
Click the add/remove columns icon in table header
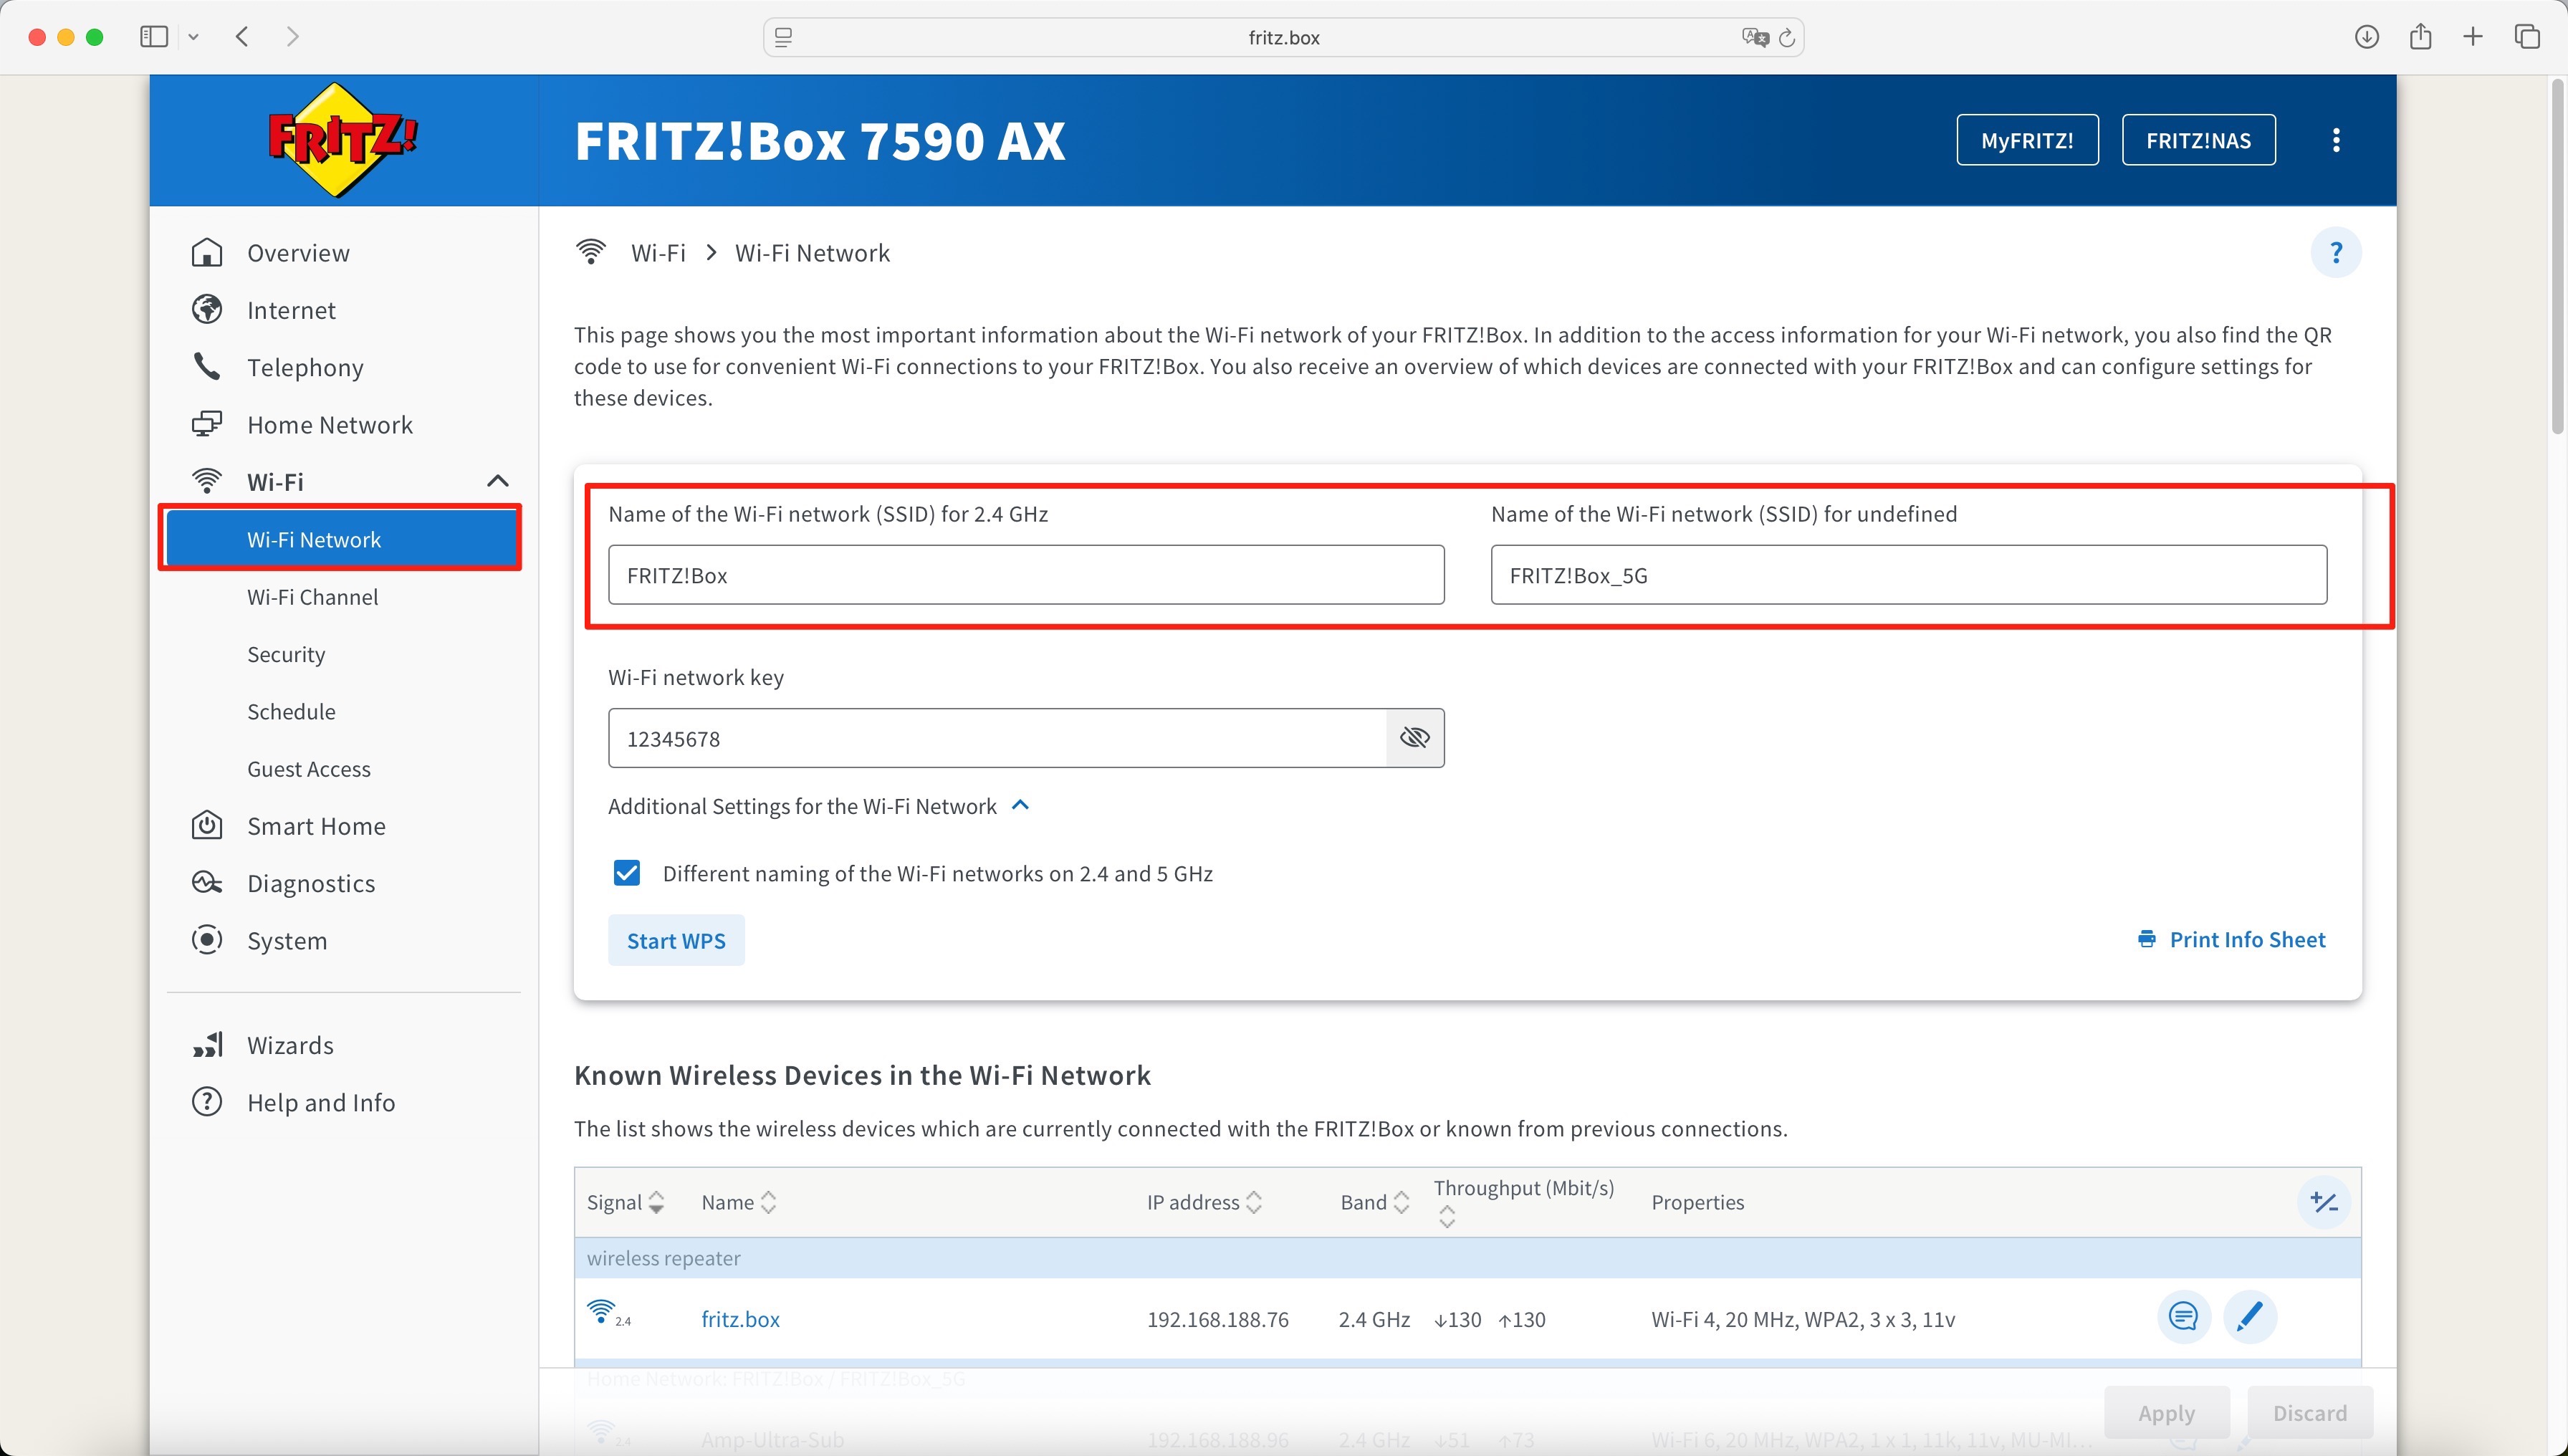pos(2324,1202)
